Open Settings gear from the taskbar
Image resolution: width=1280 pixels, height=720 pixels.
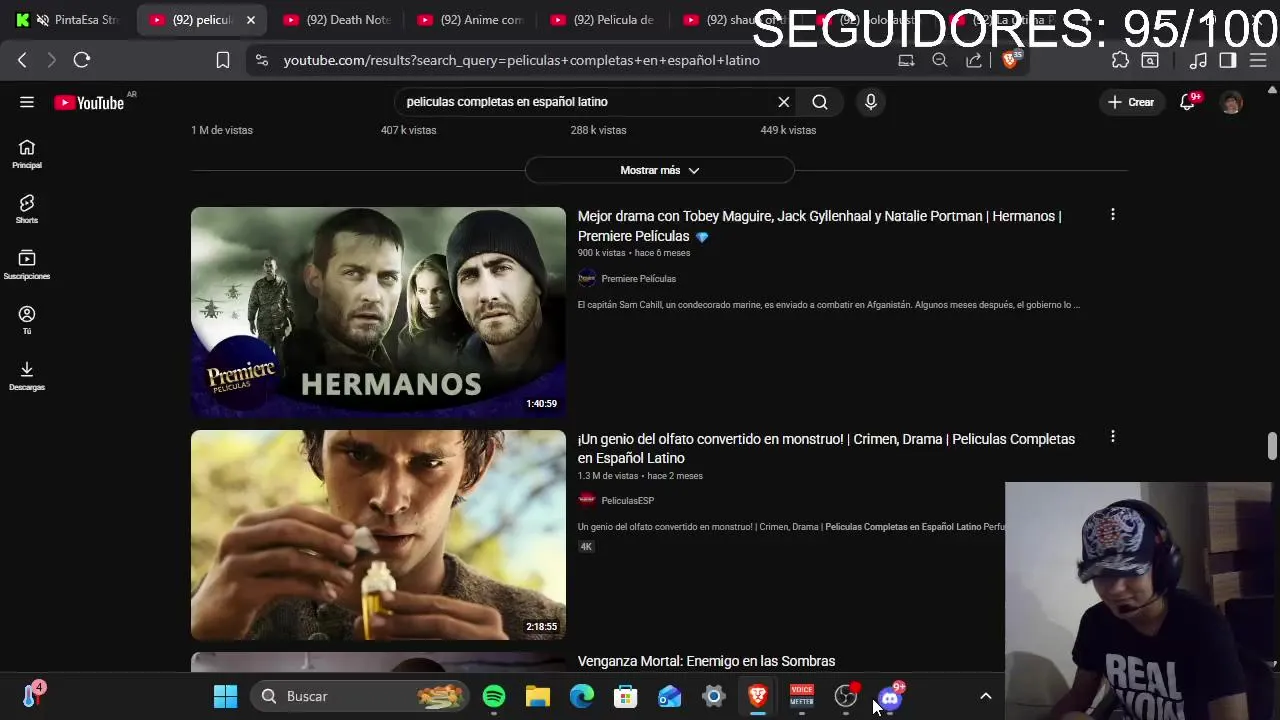(x=714, y=696)
